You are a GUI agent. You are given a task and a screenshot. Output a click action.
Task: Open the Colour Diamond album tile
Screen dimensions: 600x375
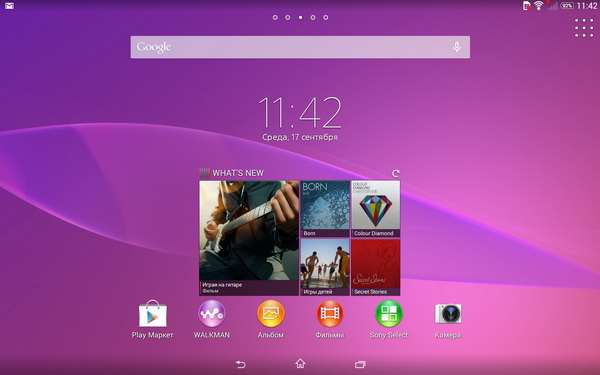pyautogui.click(x=376, y=209)
